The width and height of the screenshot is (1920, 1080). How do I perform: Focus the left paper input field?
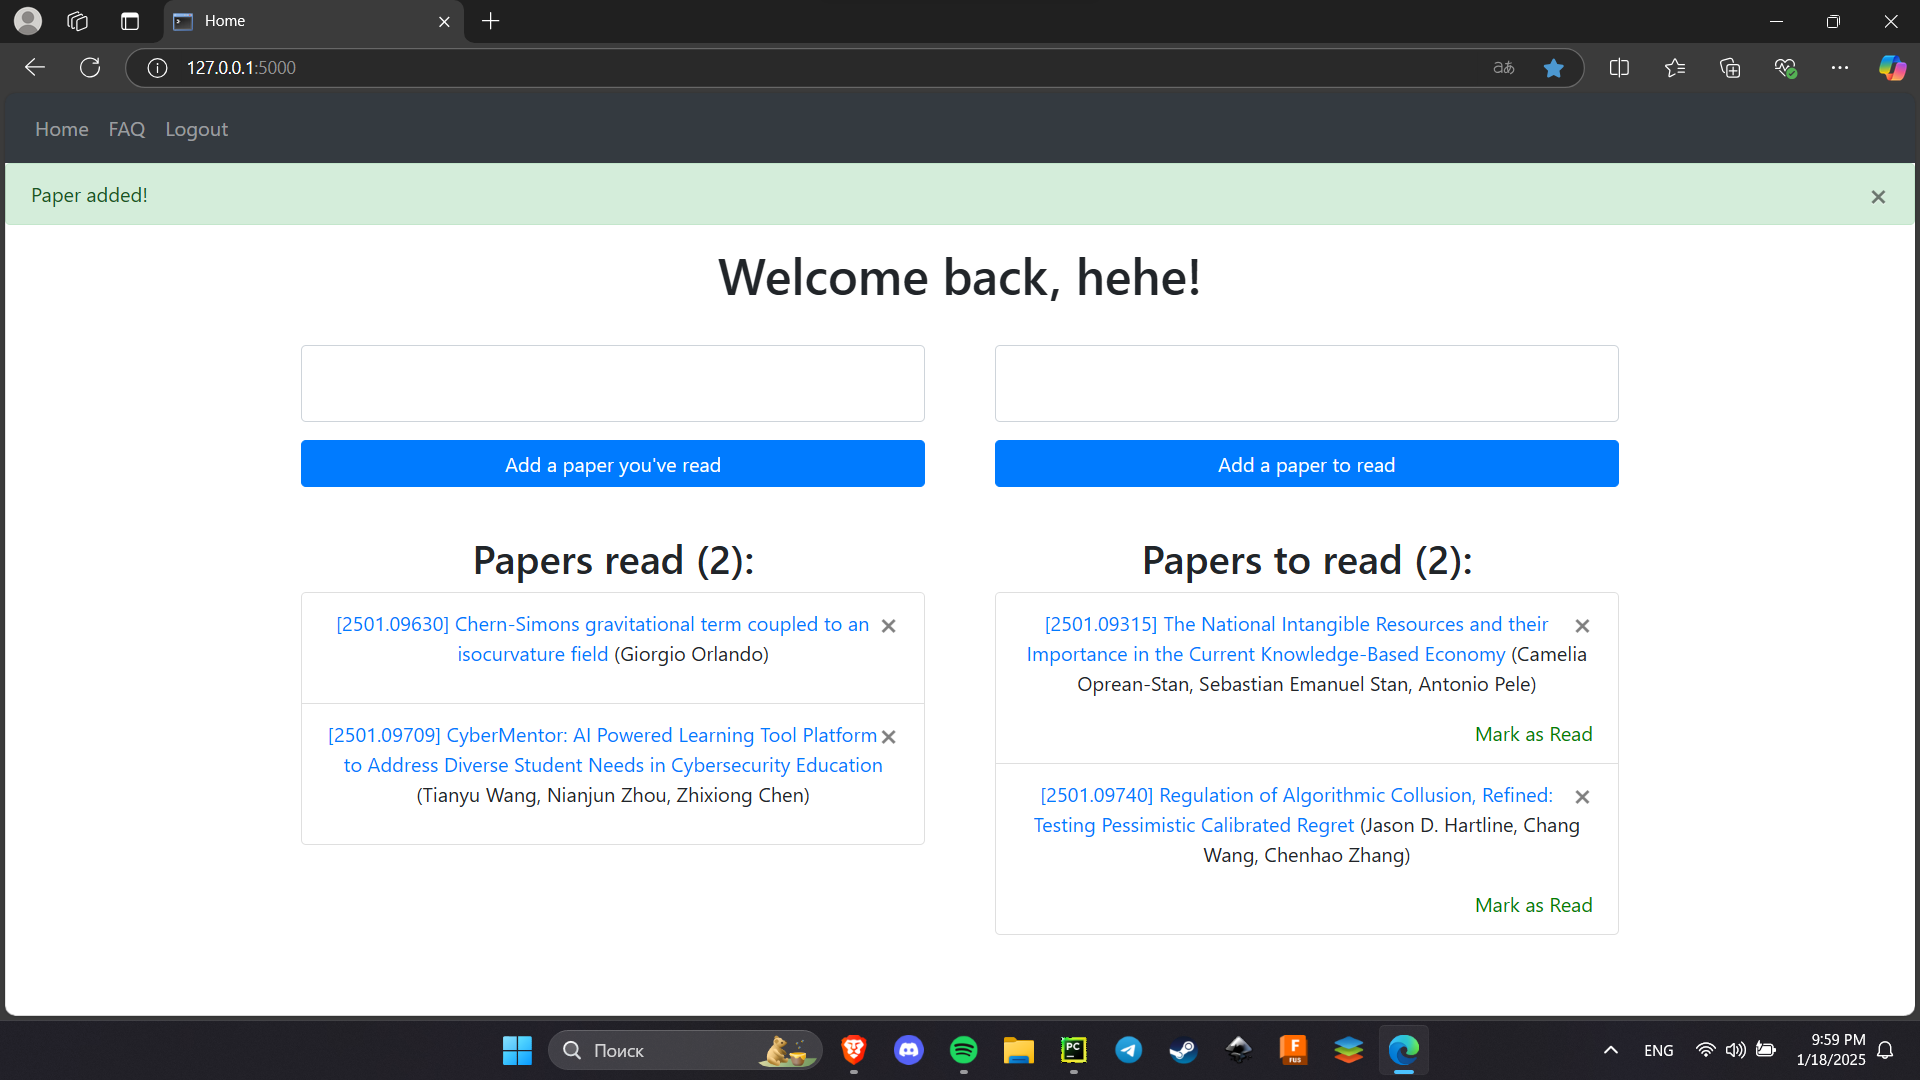(x=612, y=384)
